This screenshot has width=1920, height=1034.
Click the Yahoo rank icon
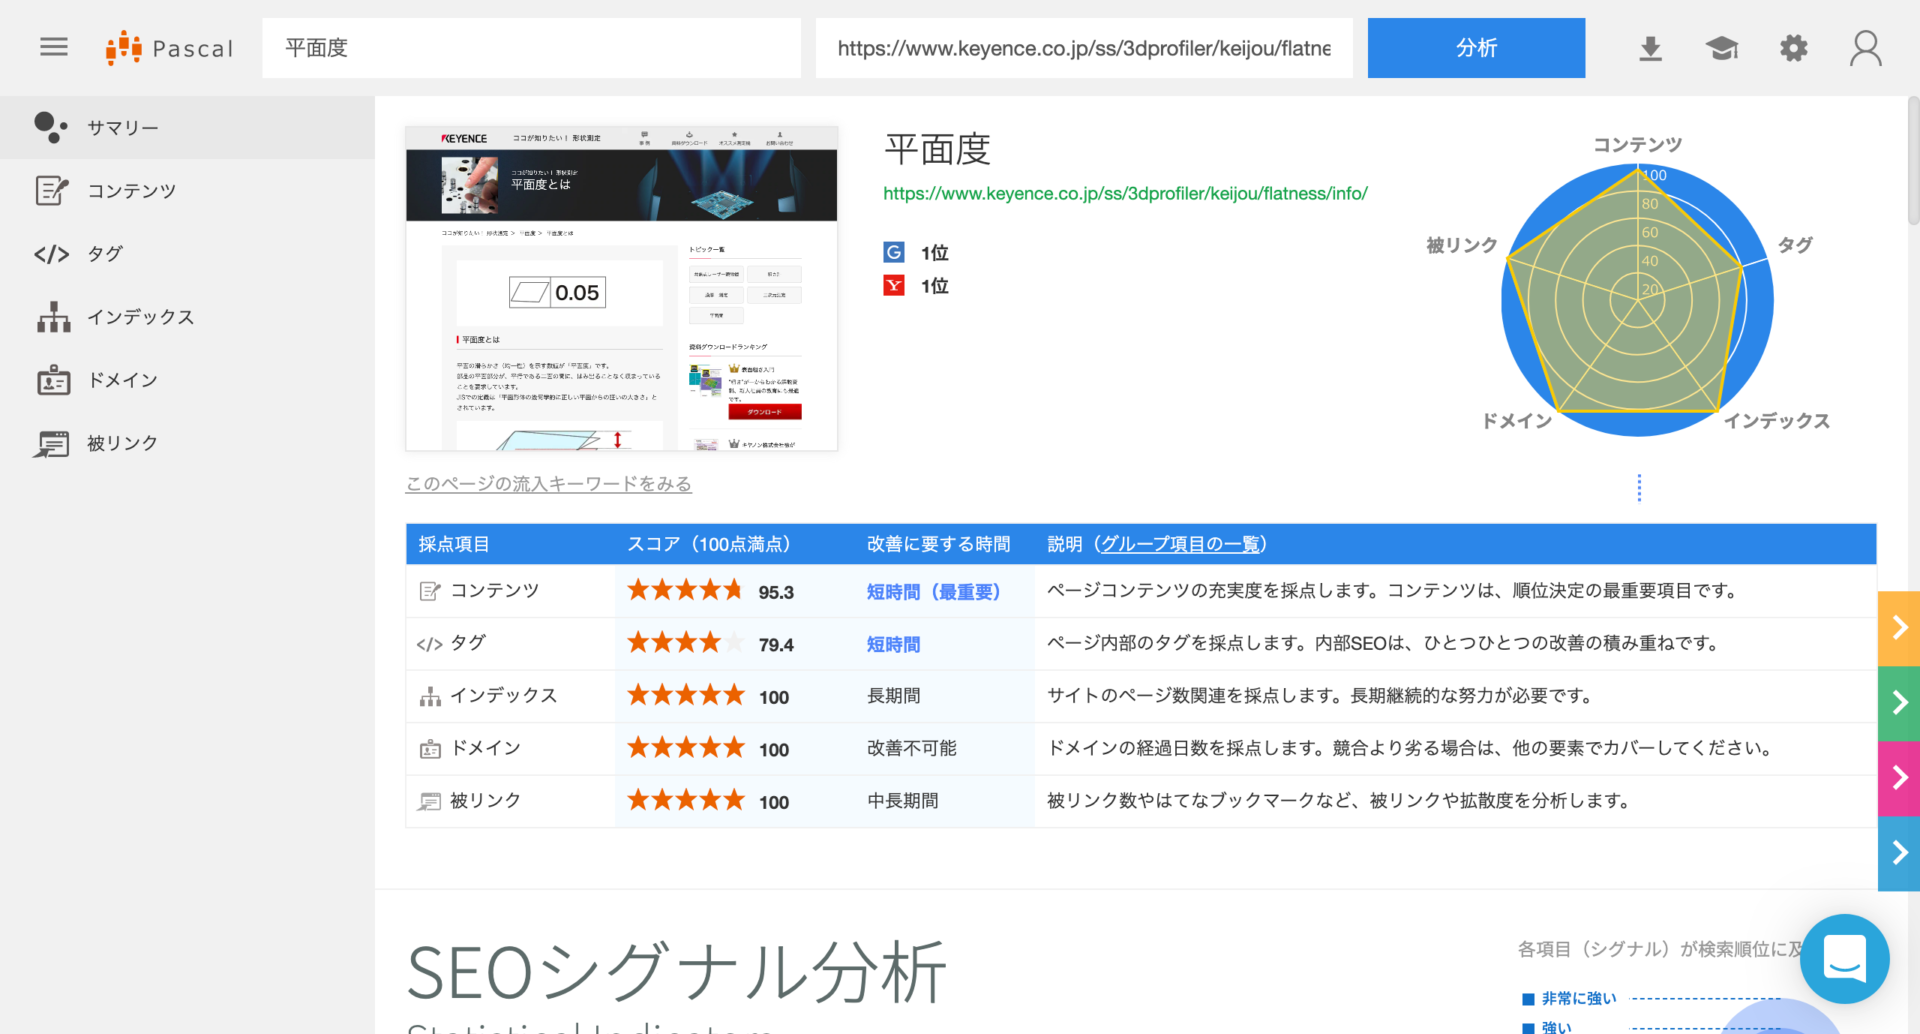(x=894, y=286)
